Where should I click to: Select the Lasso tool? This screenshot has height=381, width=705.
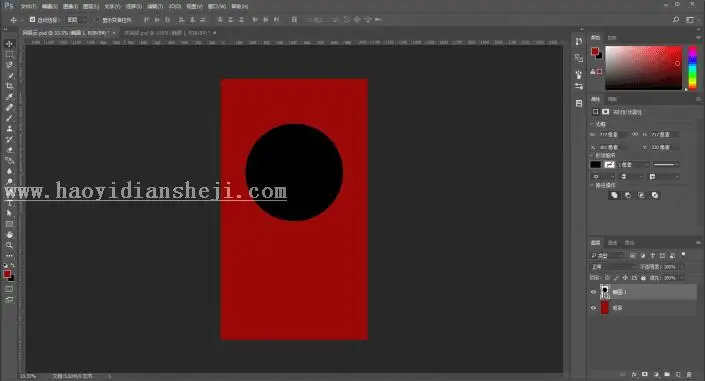click(x=9, y=65)
